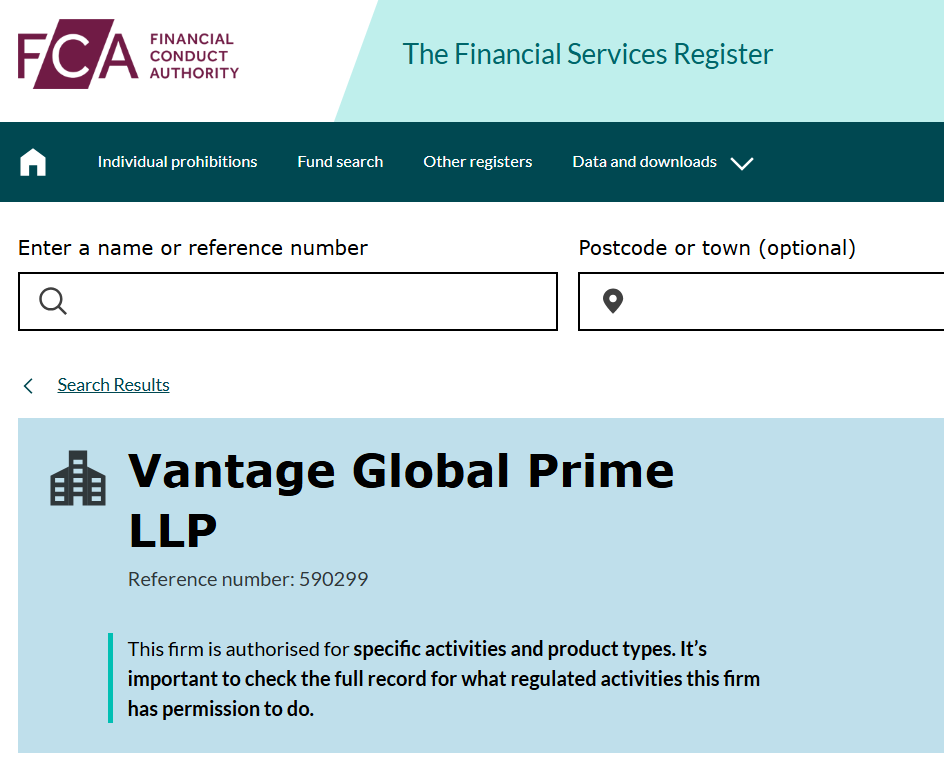Open Other registers
Viewport: 944px width, 763px height.
pos(478,162)
